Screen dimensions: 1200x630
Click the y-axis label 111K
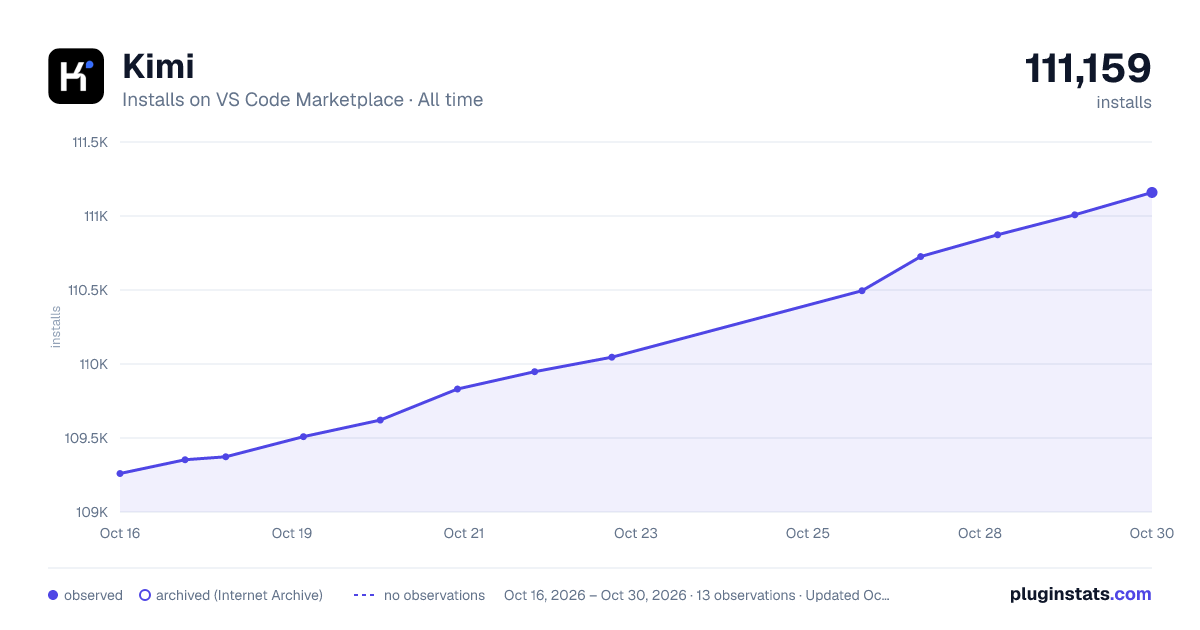[x=95, y=216]
